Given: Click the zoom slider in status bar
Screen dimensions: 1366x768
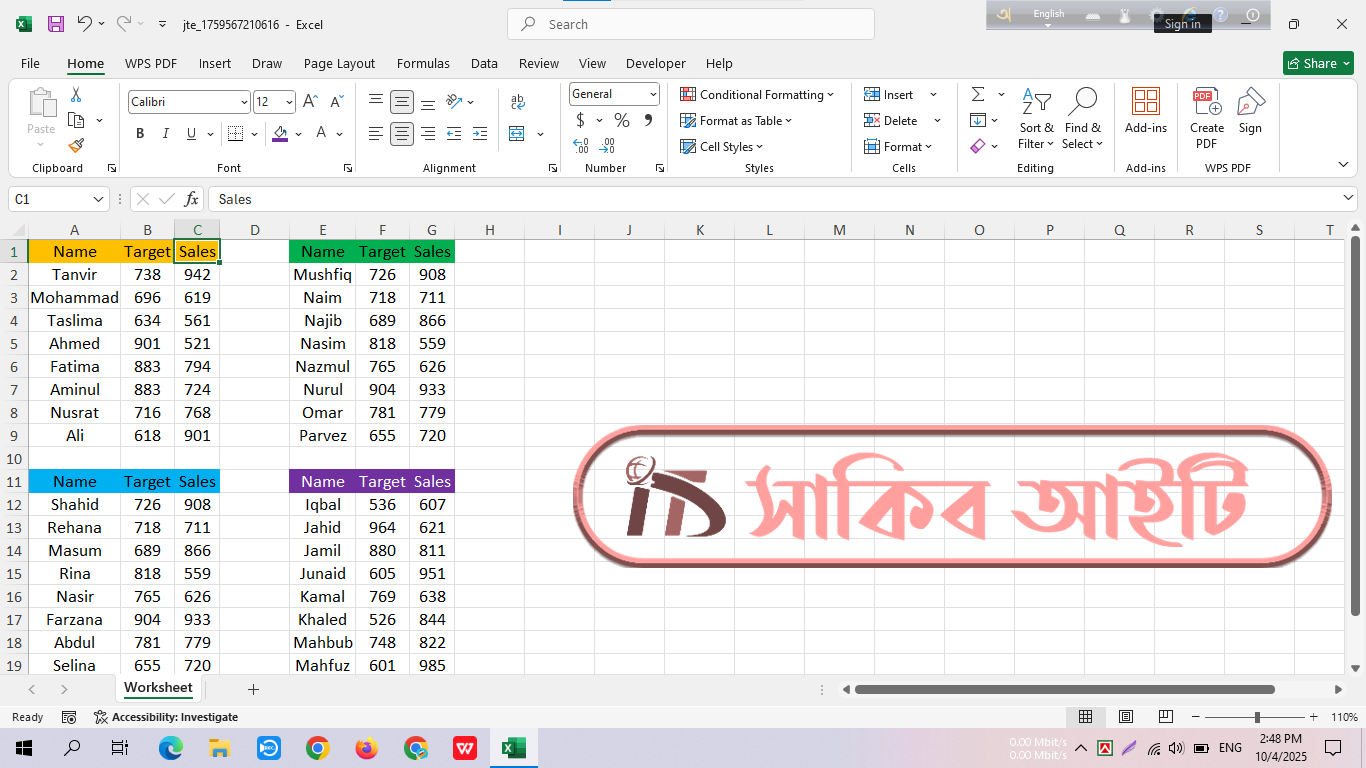Looking at the screenshot, I should tap(1257, 717).
